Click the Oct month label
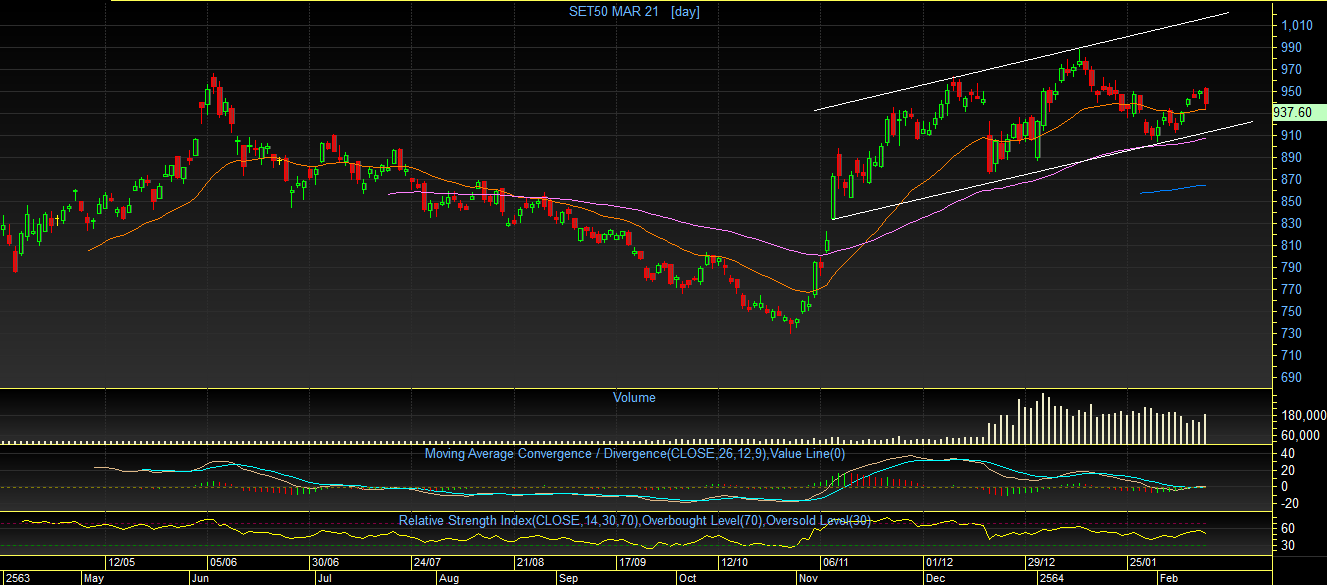1327x585 pixels. click(x=687, y=578)
